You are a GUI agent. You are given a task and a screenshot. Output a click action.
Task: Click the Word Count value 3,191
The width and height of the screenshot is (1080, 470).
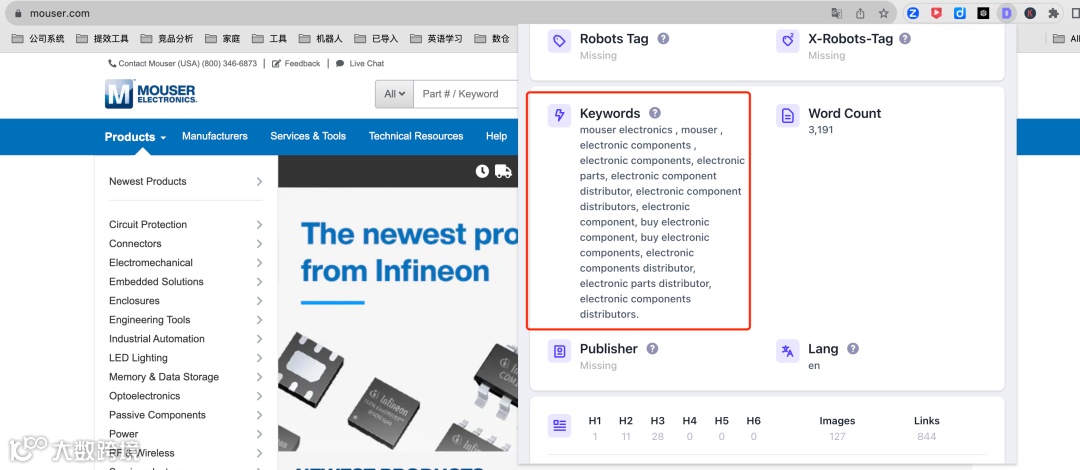point(821,129)
